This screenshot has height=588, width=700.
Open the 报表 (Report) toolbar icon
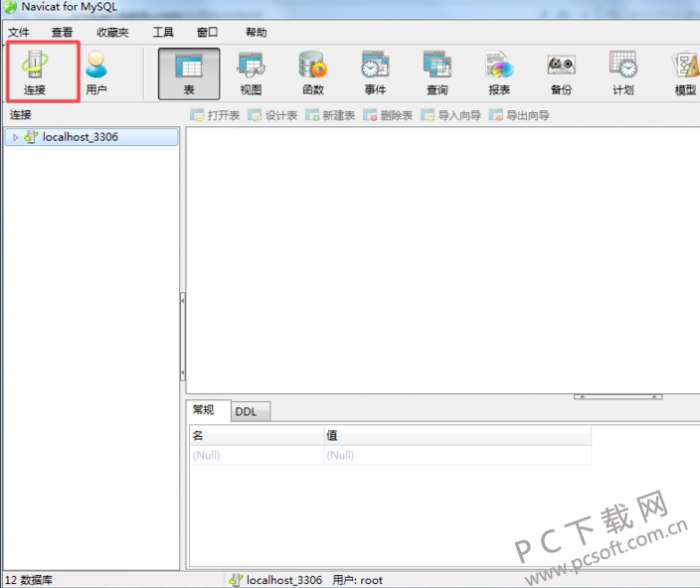pyautogui.click(x=499, y=74)
